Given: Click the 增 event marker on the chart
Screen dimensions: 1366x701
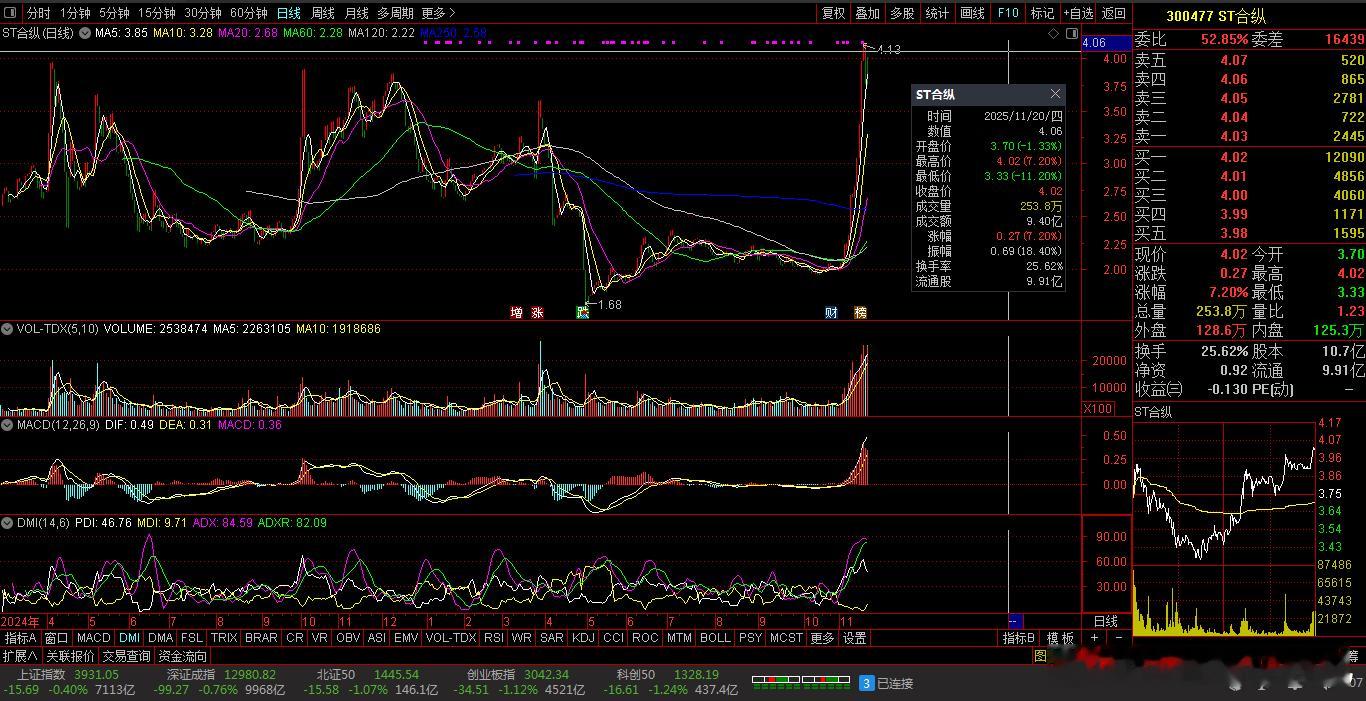Looking at the screenshot, I should [516, 313].
